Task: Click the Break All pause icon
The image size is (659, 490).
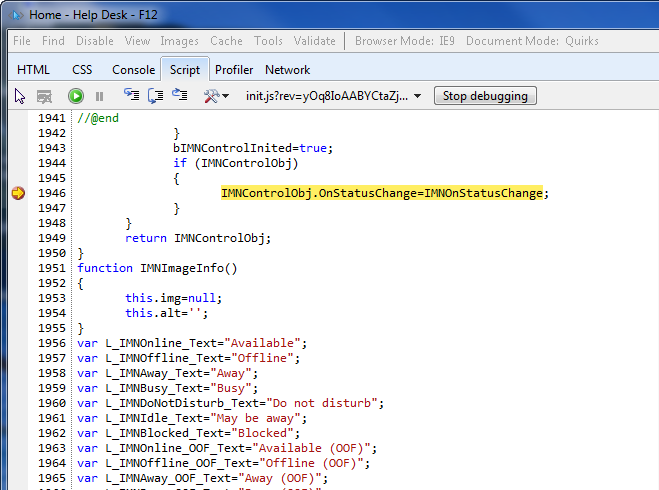Action: pos(99,96)
